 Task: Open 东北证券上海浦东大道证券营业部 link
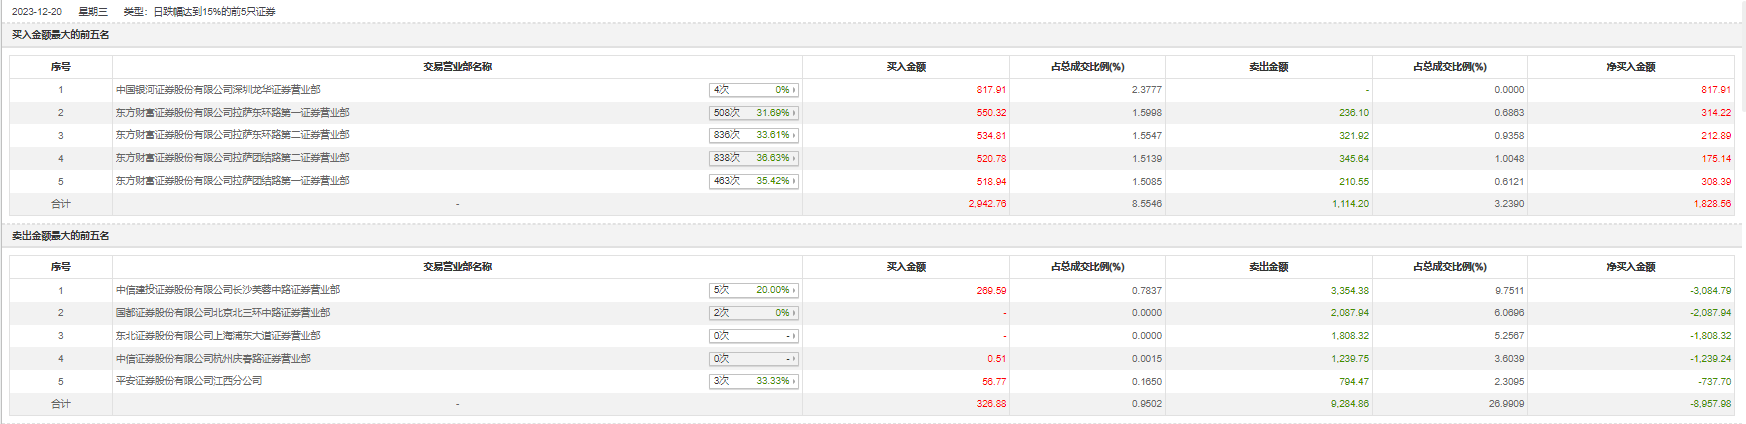(x=218, y=336)
